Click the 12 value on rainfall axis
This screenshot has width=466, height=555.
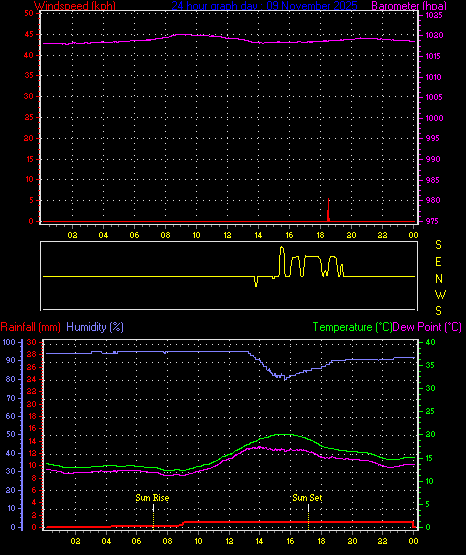tap(32, 454)
